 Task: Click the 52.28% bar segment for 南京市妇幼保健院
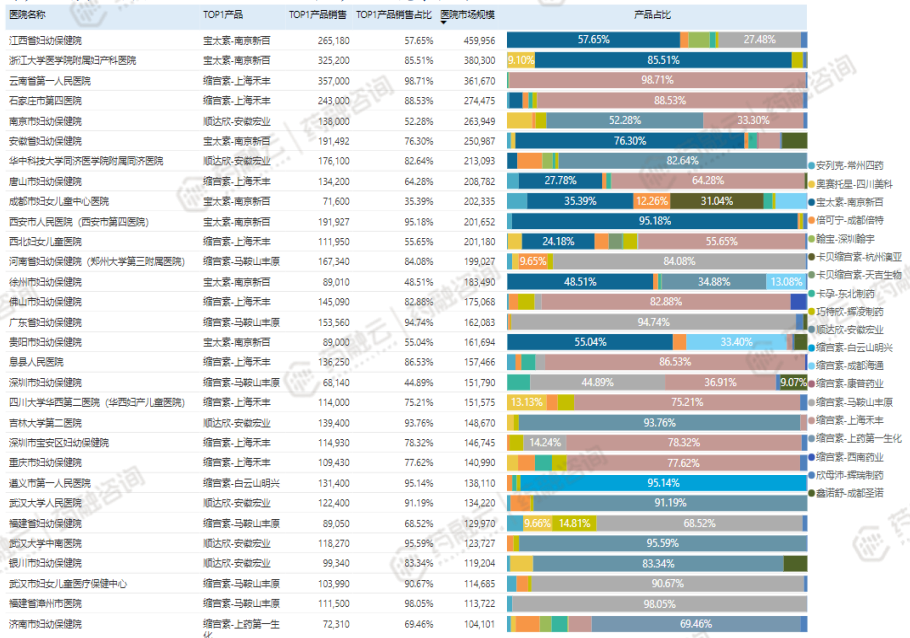click(x=624, y=120)
